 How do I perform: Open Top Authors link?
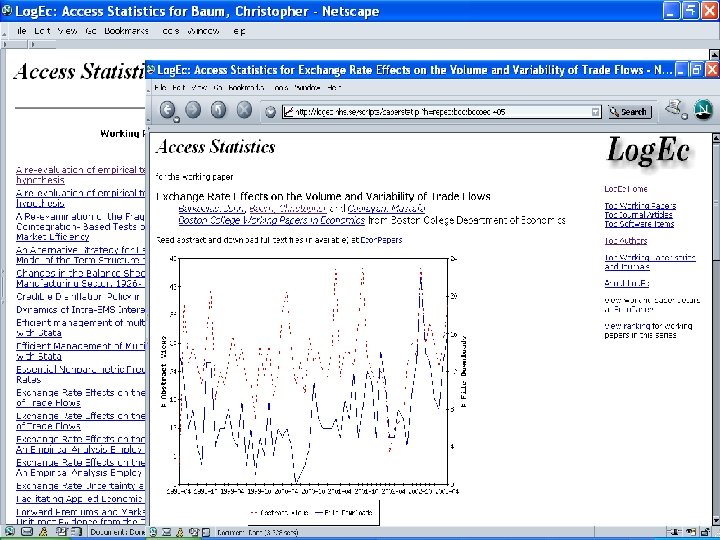(626, 241)
